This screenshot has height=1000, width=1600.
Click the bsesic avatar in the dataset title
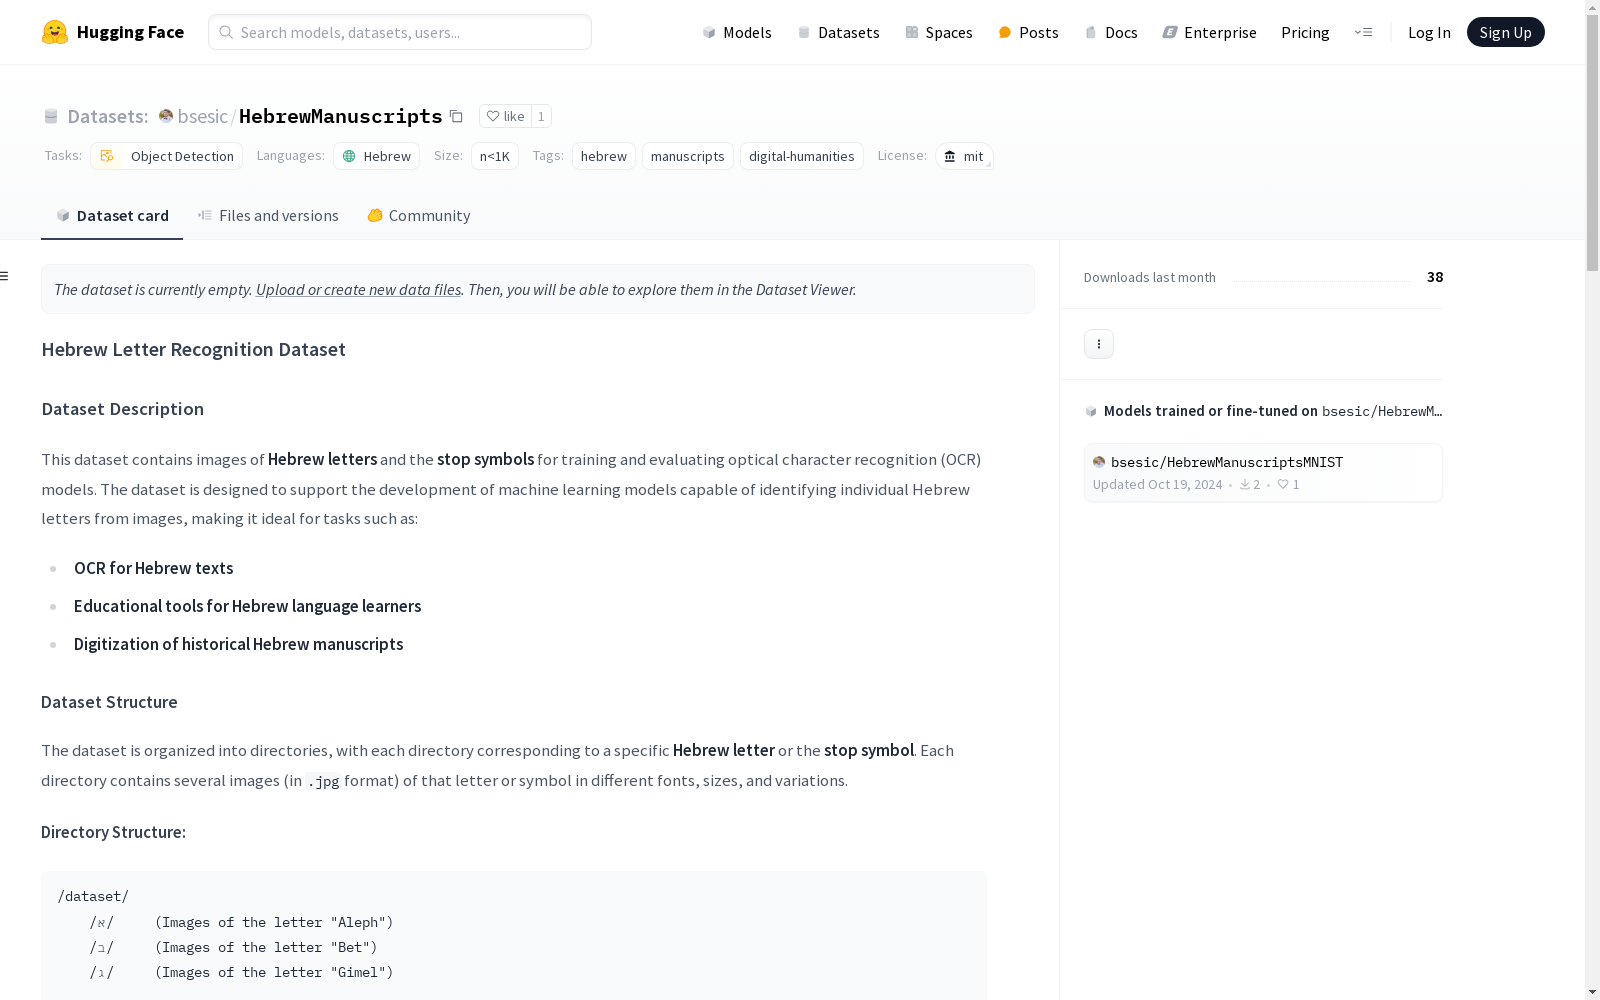pyautogui.click(x=166, y=116)
